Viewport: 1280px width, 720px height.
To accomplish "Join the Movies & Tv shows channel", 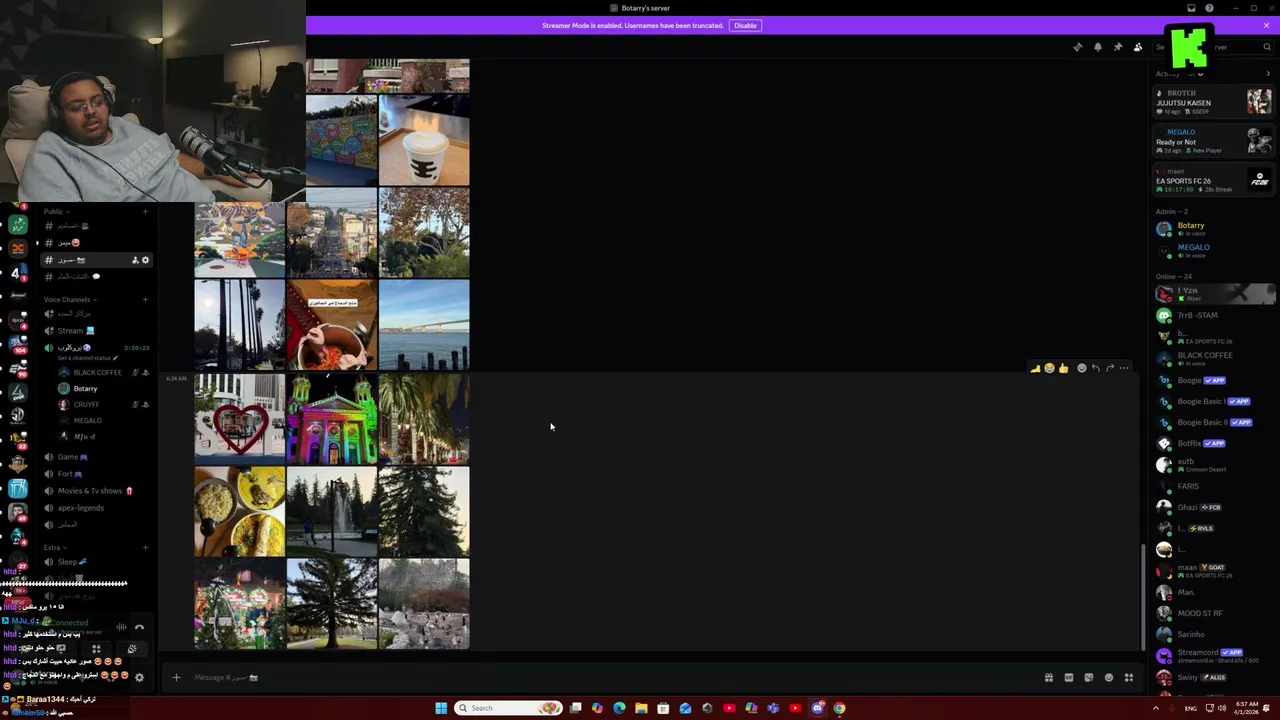I will 95,490.
